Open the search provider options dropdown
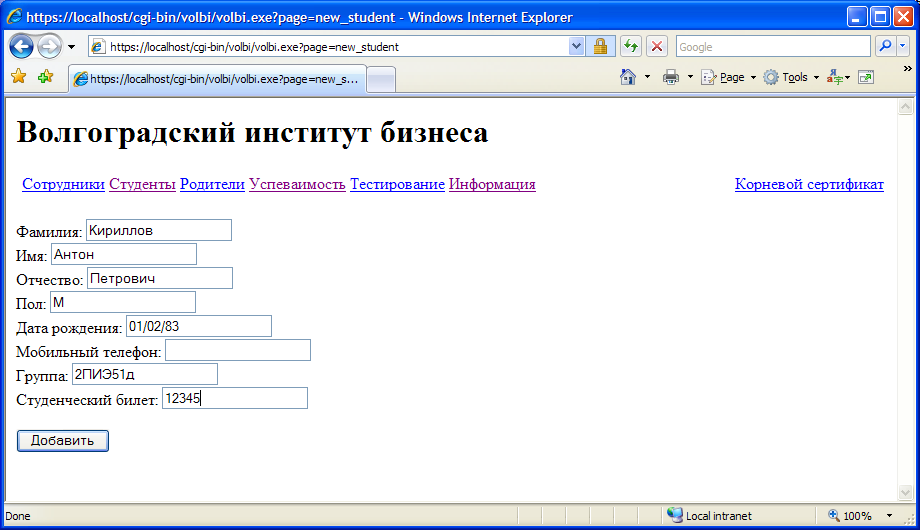Image resolution: width=920 pixels, height=530 pixels. coord(903,46)
